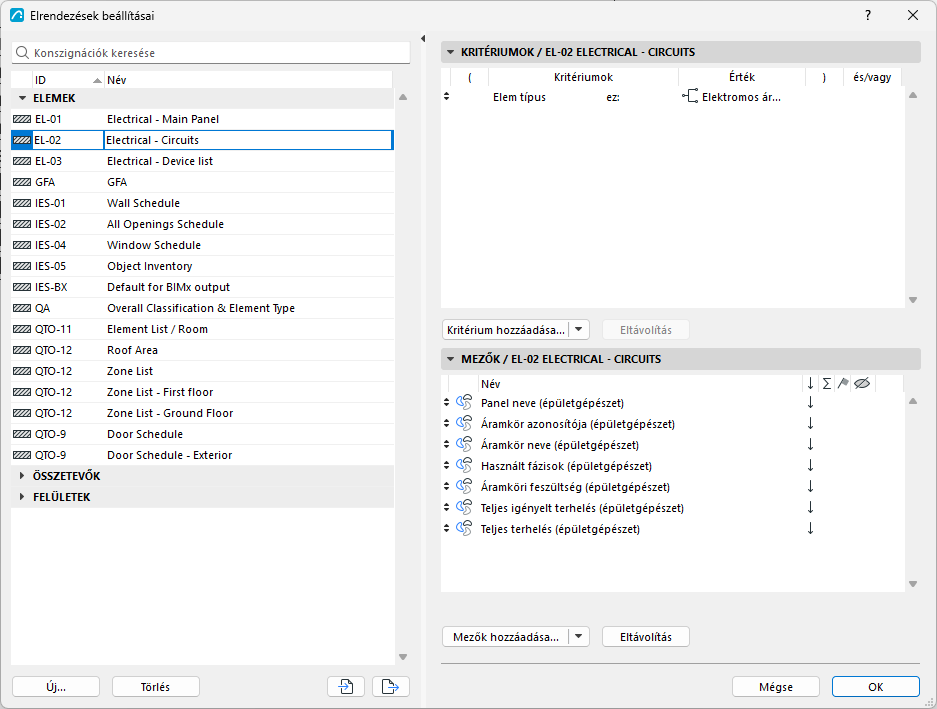Screen dimensions: 937x709
Task: Click the import scheme icon button
Action: click(x=346, y=686)
